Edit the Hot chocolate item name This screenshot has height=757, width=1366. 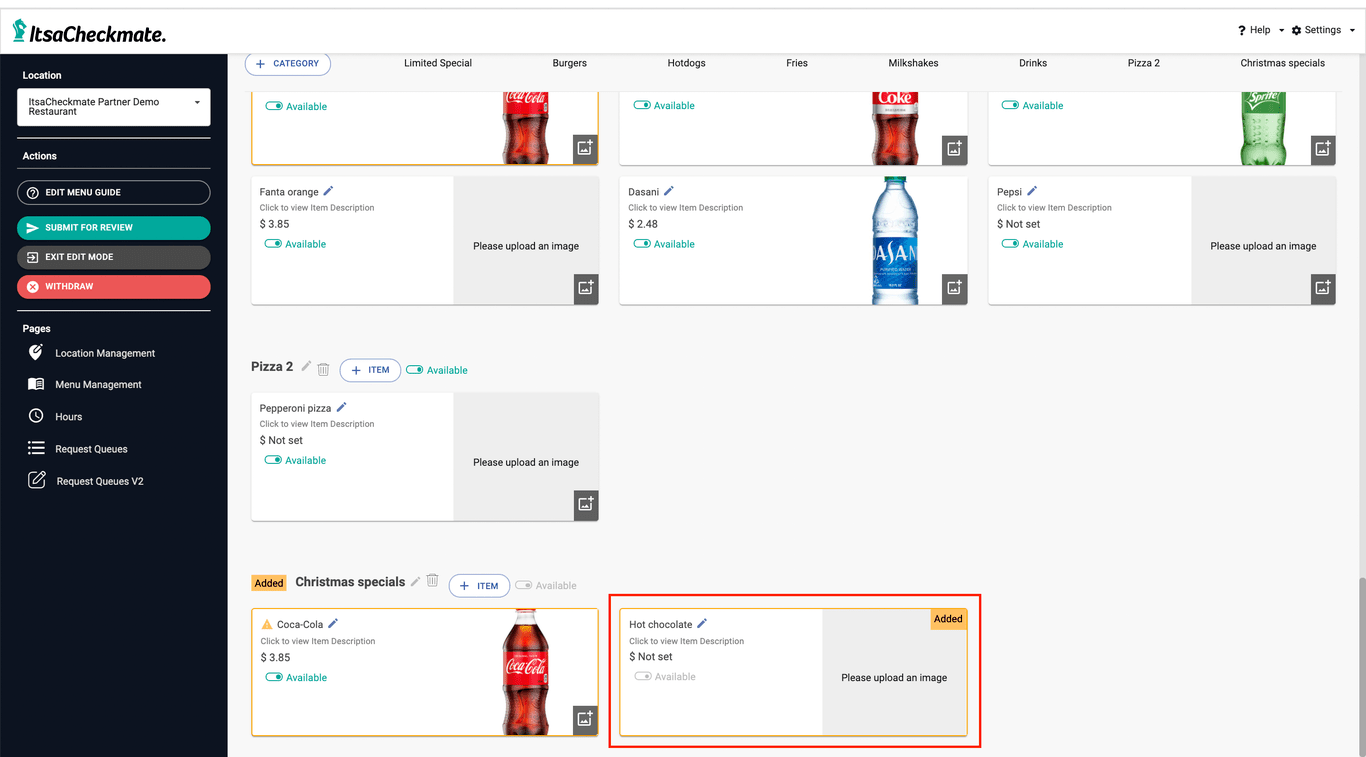click(x=702, y=624)
